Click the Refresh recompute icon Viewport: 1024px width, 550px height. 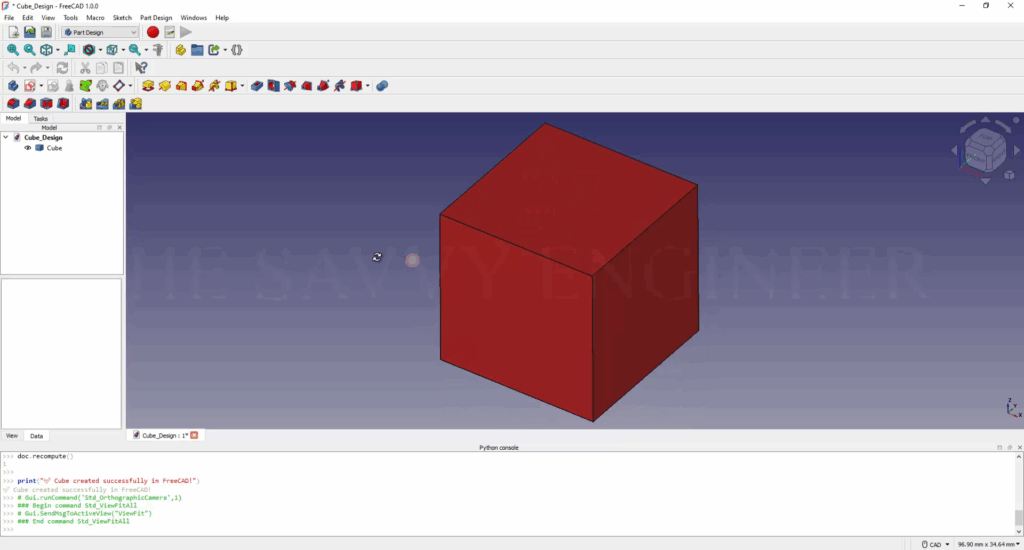[x=62, y=68]
